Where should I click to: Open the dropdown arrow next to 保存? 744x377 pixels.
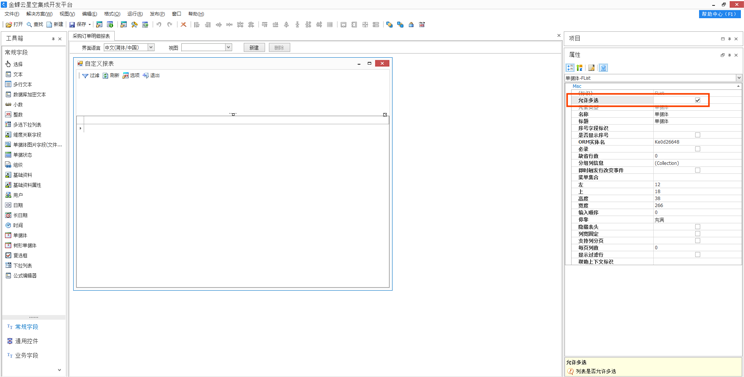pyautogui.click(x=90, y=24)
